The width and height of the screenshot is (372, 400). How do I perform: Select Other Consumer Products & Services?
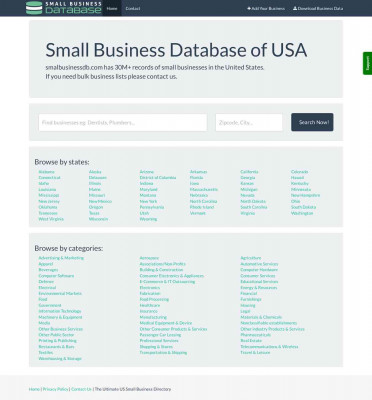tap(173, 329)
